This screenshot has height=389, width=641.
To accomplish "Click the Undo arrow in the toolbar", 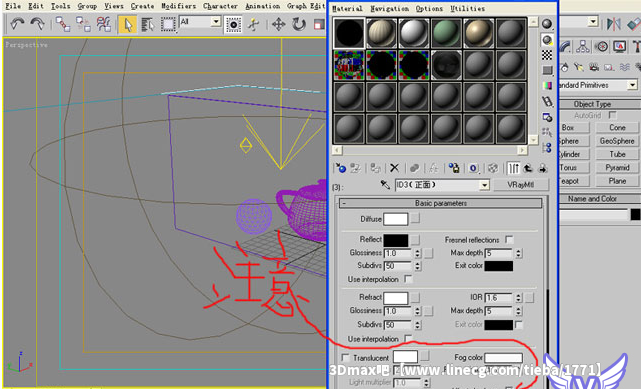I will click(17, 25).
